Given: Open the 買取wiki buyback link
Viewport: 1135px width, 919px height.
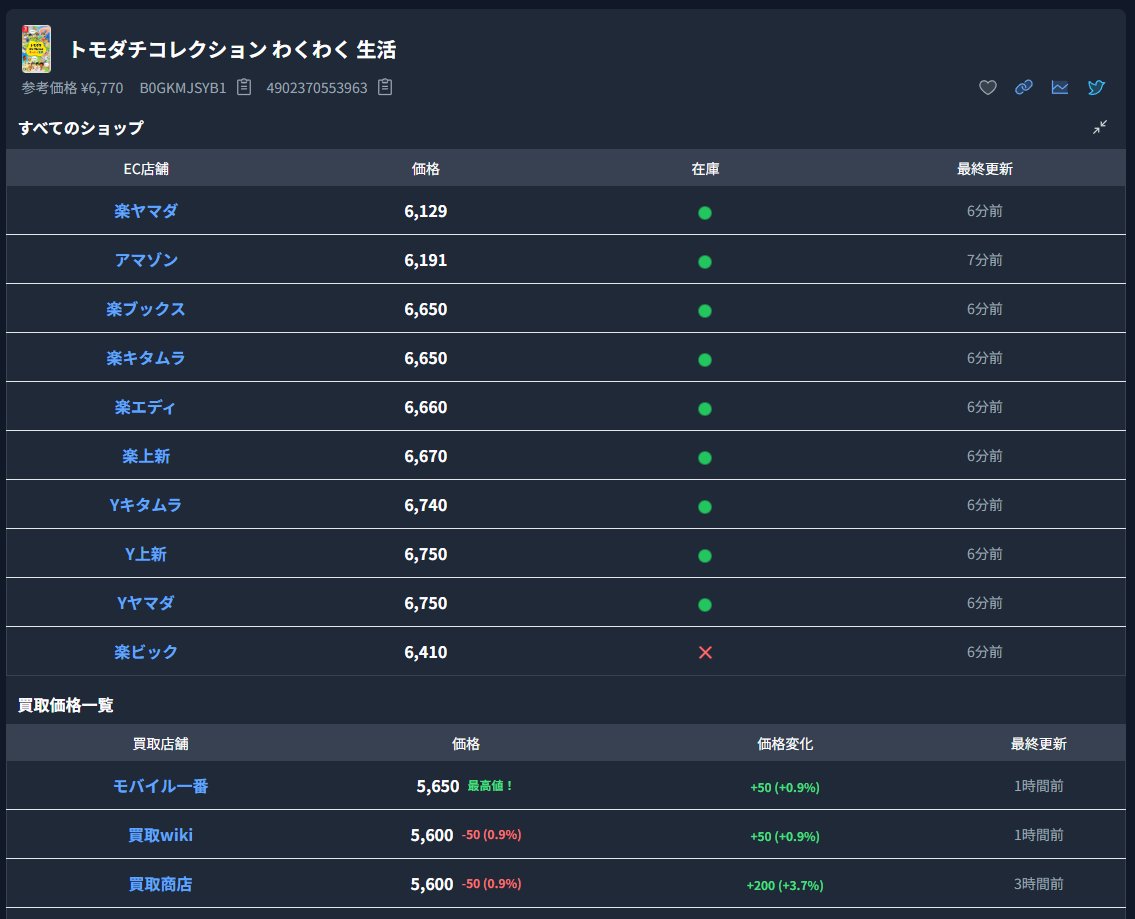Looking at the screenshot, I should (x=160, y=836).
